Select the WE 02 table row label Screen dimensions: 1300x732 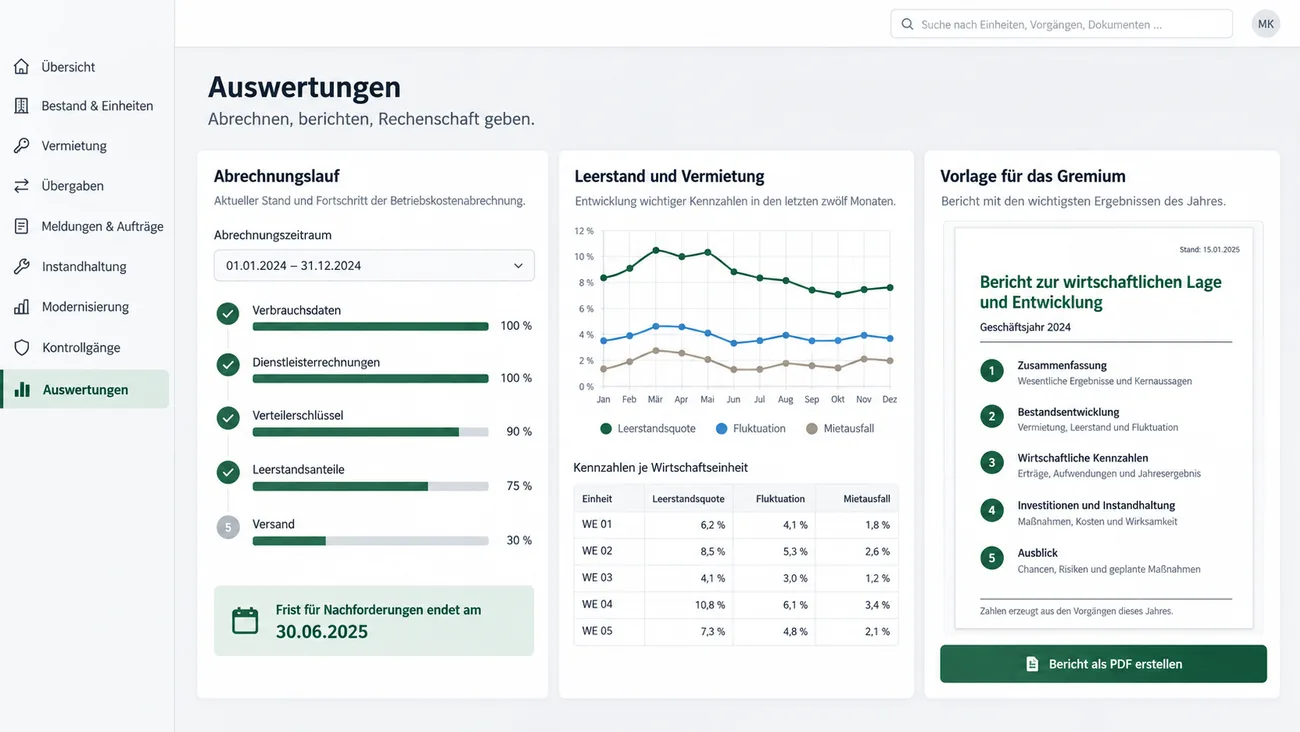pyautogui.click(x=597, y=551)
